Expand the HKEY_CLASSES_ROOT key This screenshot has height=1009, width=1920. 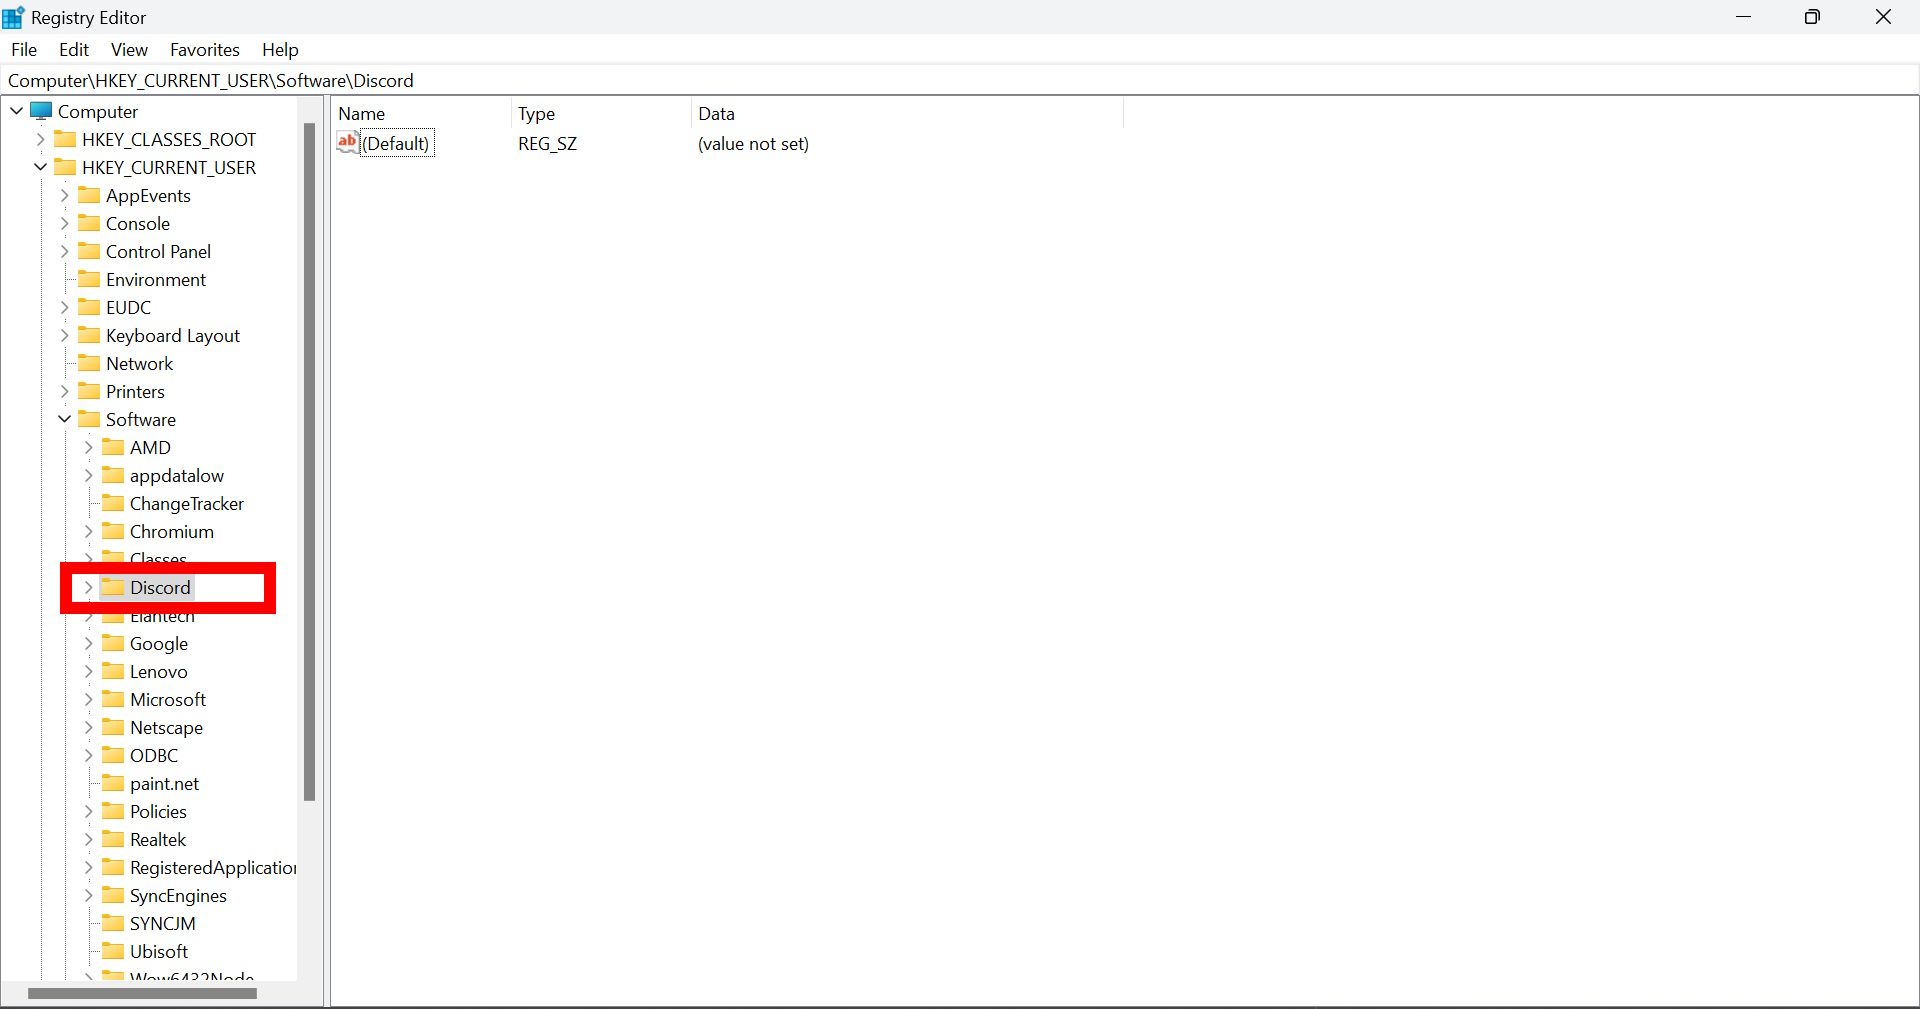pos(40,139)
